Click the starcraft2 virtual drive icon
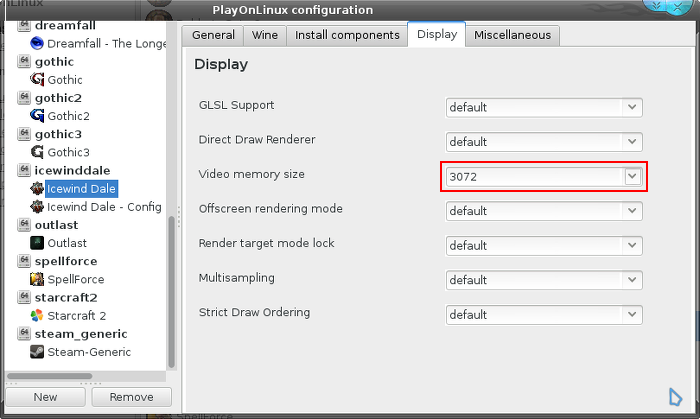The width and height of the screenshot is (700, 419). (x=24, y=297)
